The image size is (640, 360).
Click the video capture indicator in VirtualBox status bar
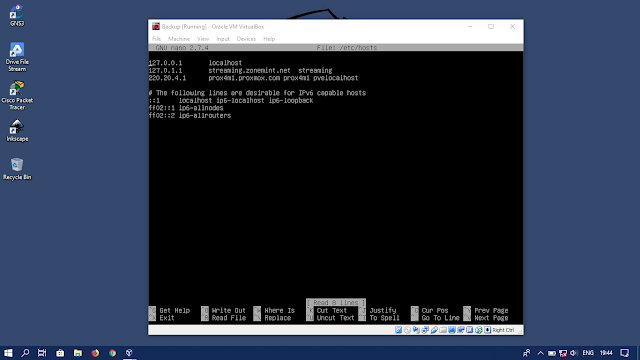click(461, 330)
